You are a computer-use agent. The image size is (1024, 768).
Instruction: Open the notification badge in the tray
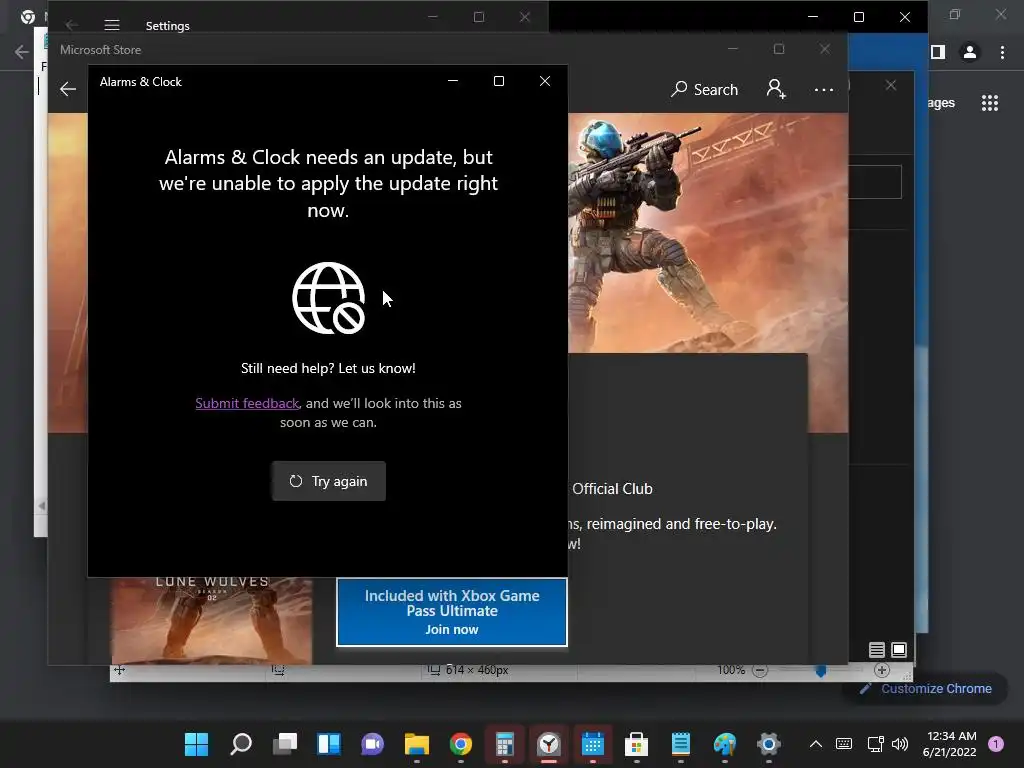point(996,744)
